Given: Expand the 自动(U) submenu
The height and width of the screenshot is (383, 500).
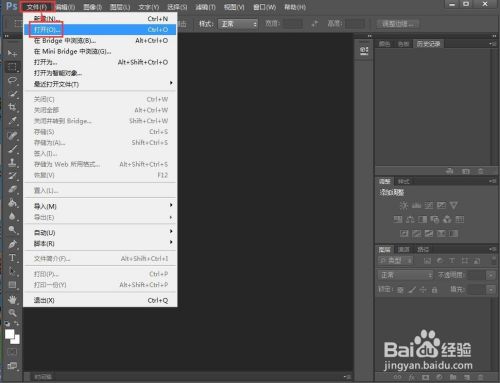Looking at the screenshot, I should 100,233.
